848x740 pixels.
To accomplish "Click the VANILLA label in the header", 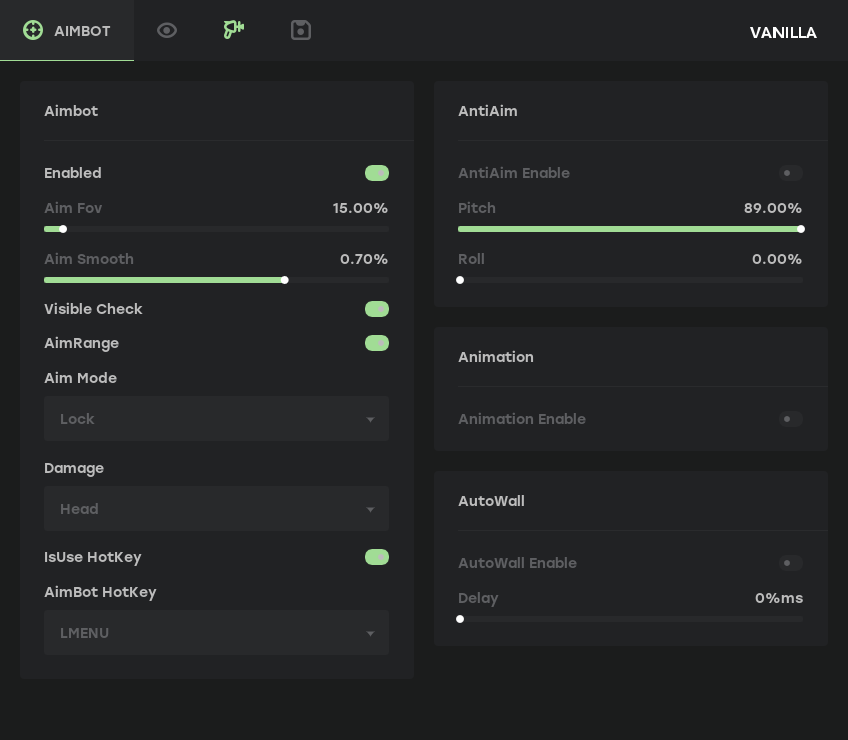I will (783, 33).
